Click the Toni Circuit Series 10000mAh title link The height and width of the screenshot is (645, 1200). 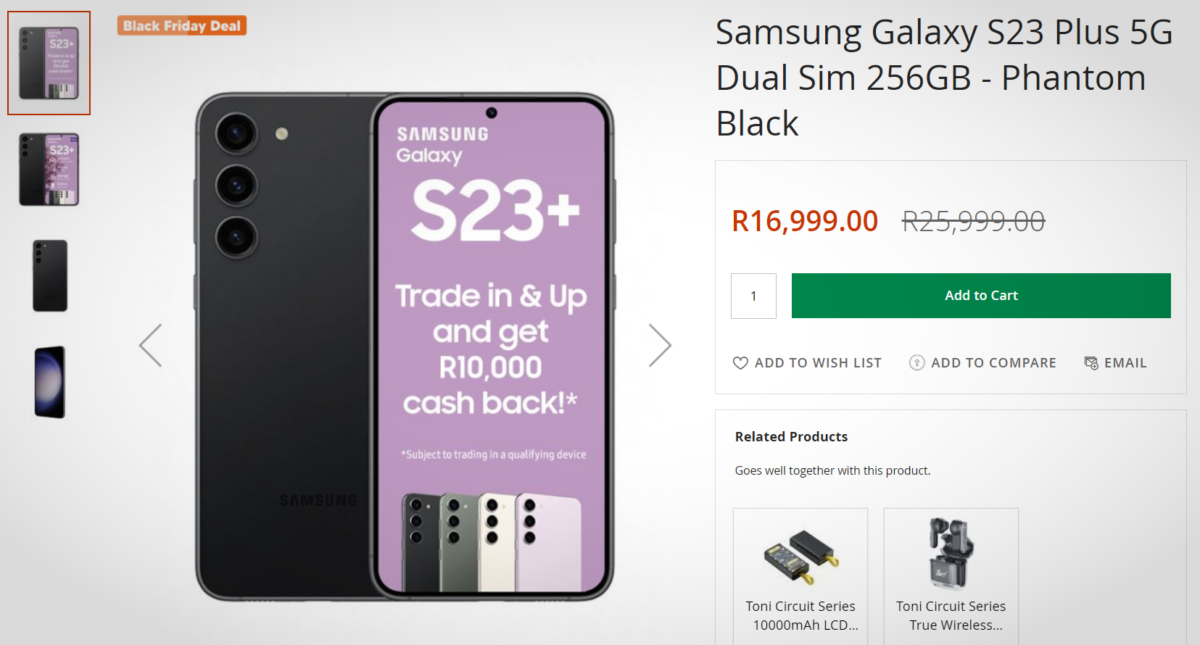[x=801, y=615]
